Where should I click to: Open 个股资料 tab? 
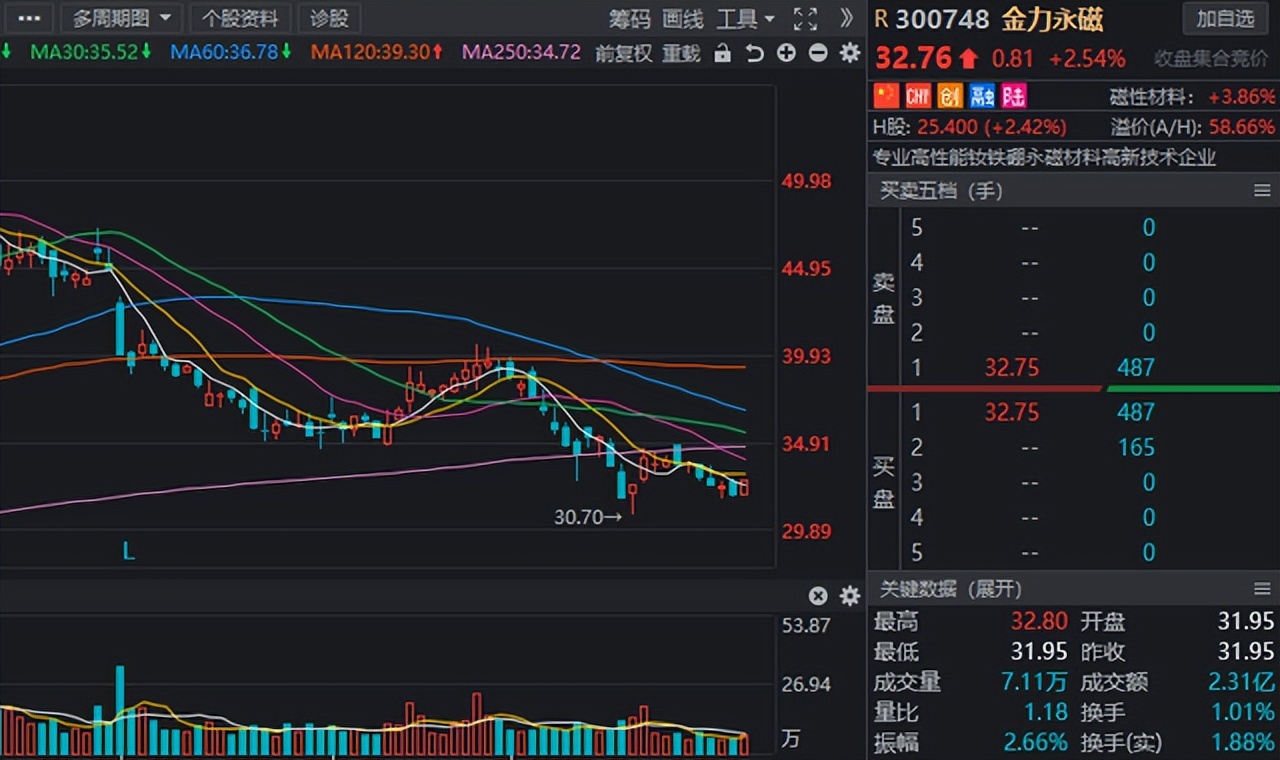coord(240,18)
